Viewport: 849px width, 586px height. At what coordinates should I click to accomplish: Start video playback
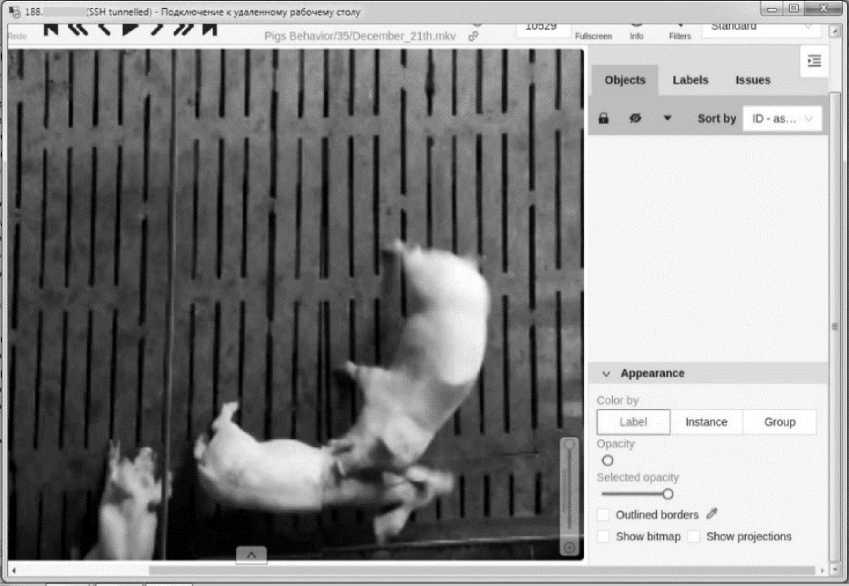(130, 29)
